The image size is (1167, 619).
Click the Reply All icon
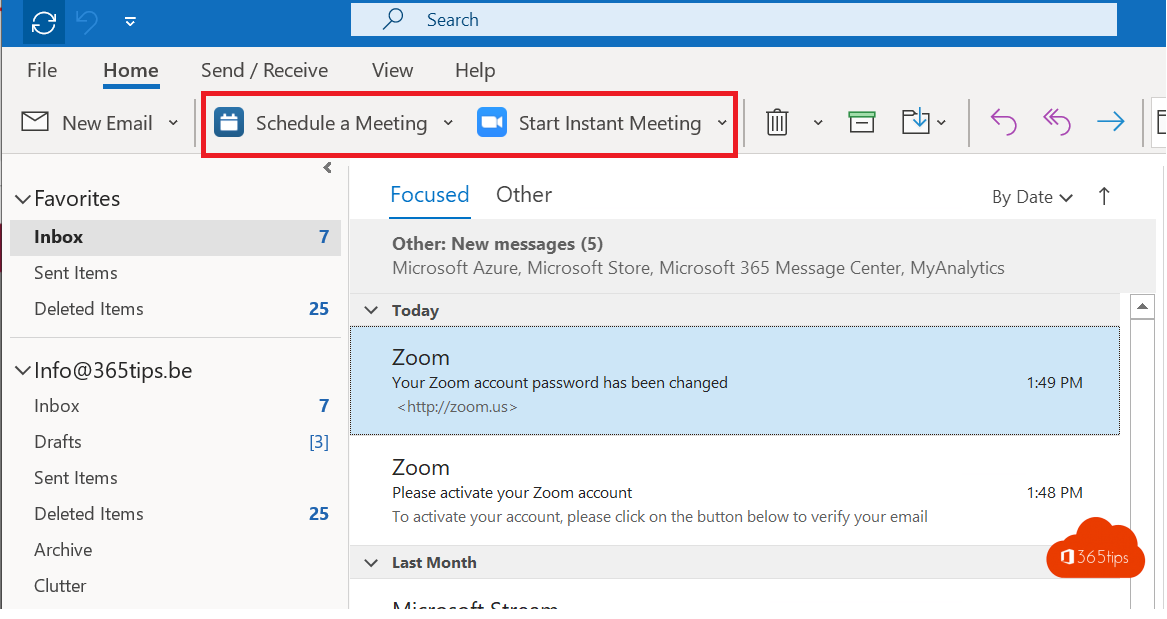coord(1056,122)
